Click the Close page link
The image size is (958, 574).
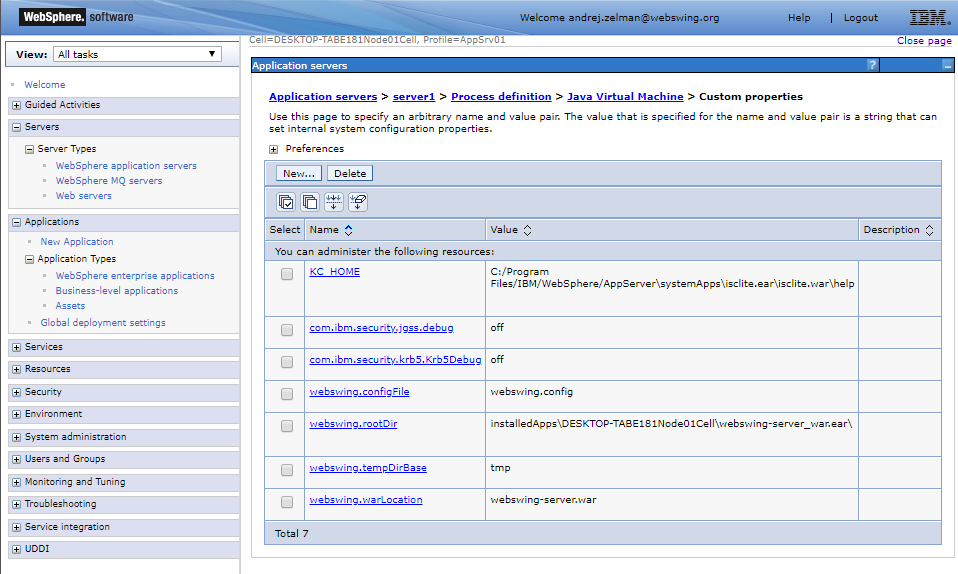[x=924, y=40]
